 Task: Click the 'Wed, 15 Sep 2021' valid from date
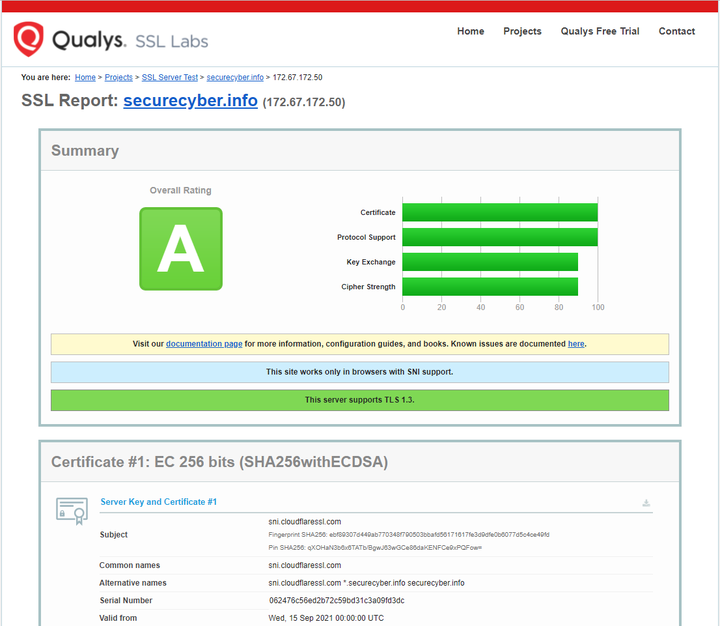[326, 618]
